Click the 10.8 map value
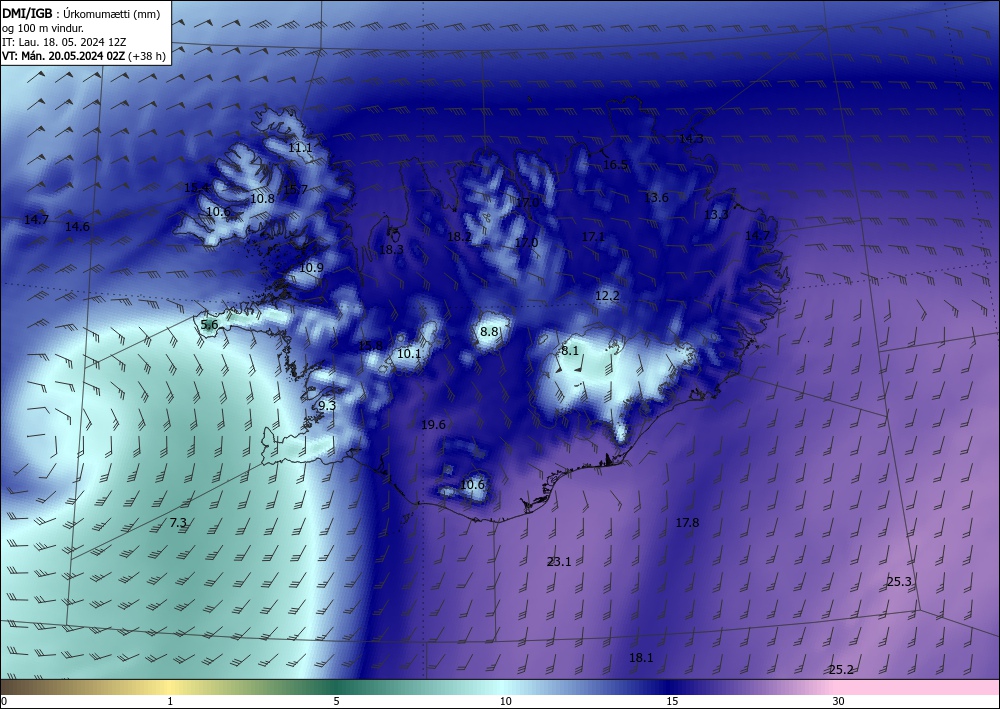1000x709 pixels. tap(262, 198)
